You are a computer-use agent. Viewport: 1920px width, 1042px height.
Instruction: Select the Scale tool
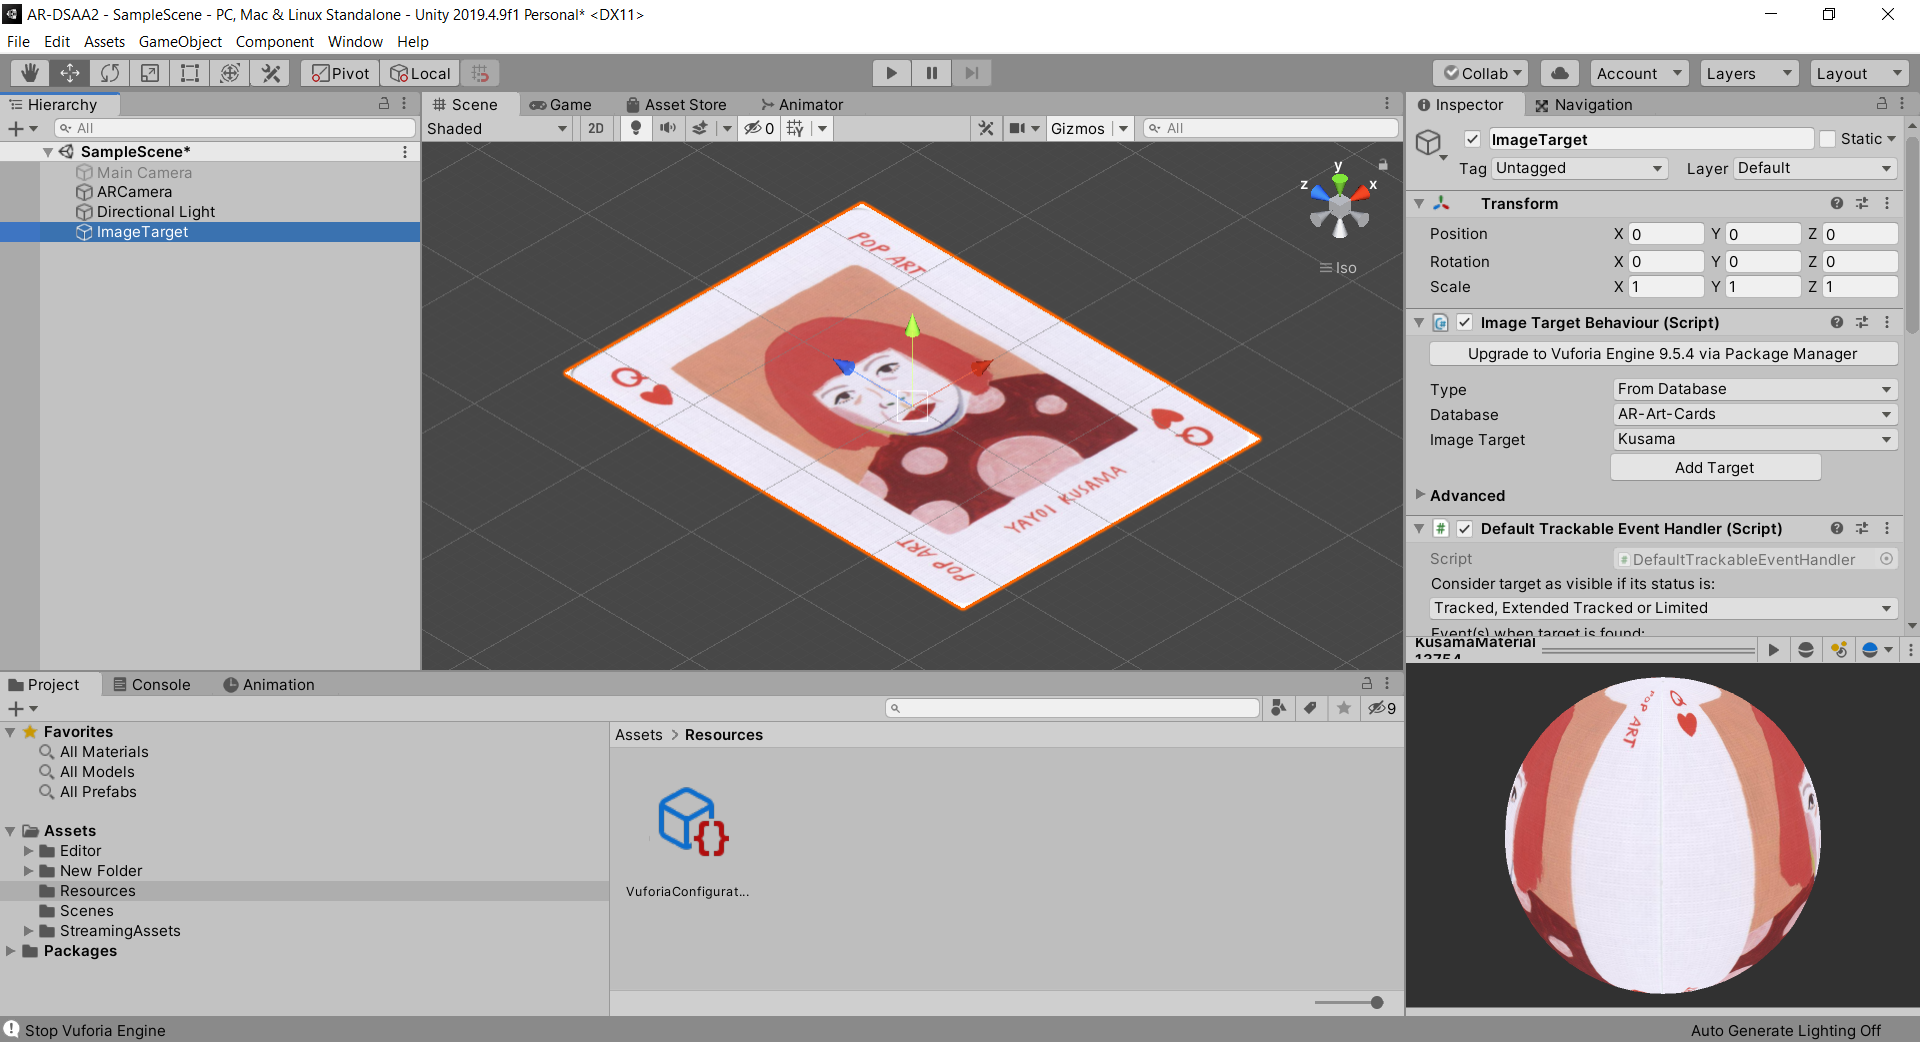coord(150,73)
